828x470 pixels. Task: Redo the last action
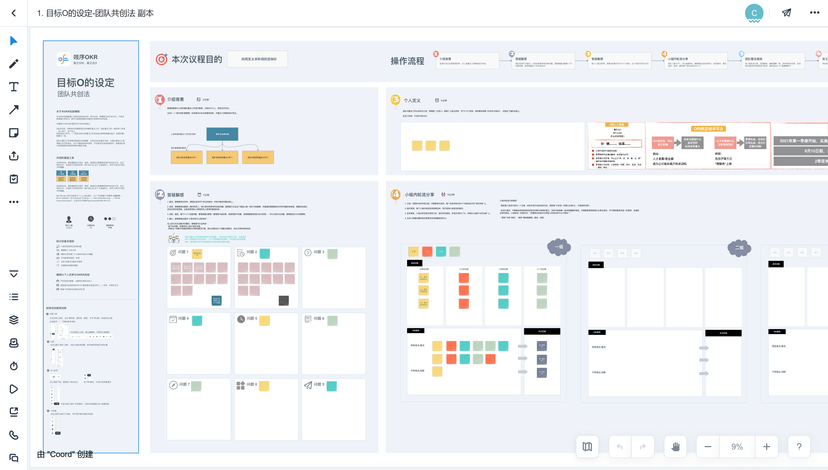643,447
